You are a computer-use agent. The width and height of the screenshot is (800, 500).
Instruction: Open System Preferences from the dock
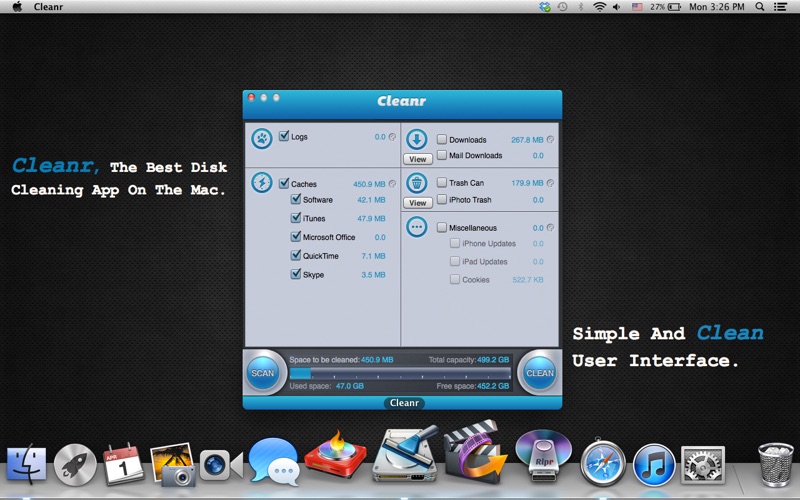[703, 464]
